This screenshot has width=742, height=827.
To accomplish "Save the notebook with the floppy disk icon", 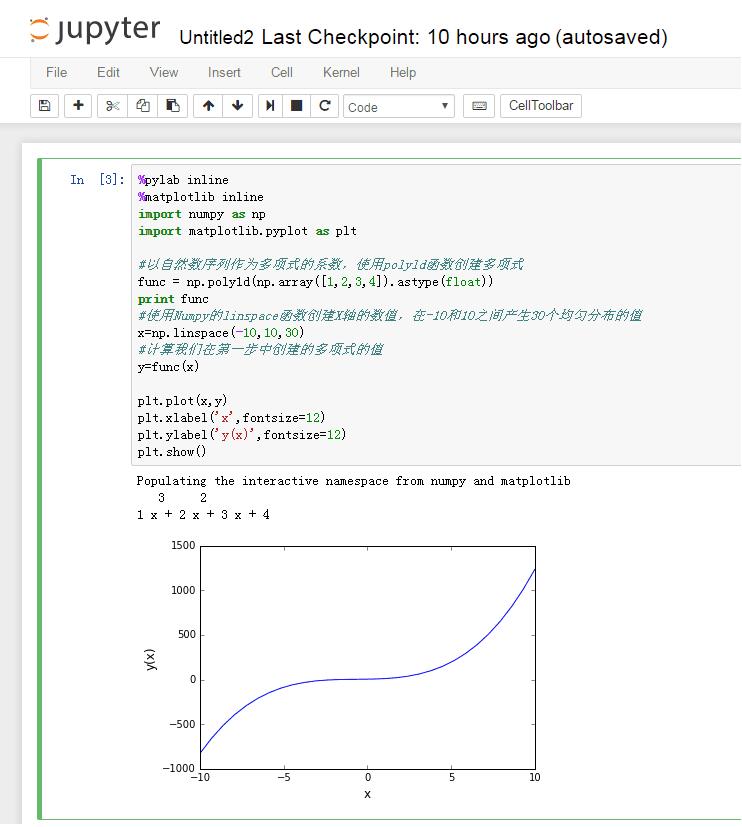I will (x=44, y=106).
